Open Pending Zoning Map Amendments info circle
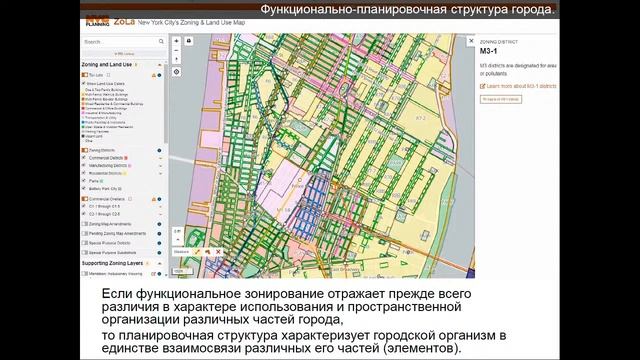640x360 pixels. (x=159, y=234)
